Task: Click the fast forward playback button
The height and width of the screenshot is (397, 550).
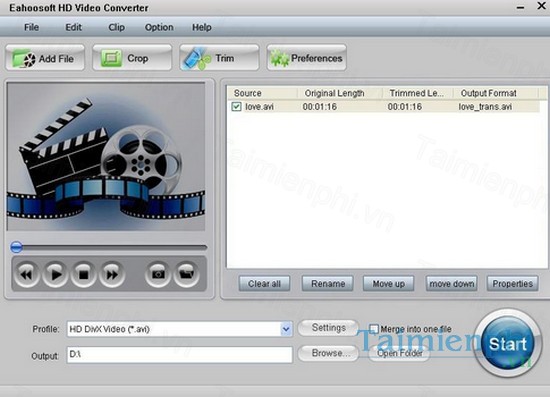Action: click(x=112, y=274)
